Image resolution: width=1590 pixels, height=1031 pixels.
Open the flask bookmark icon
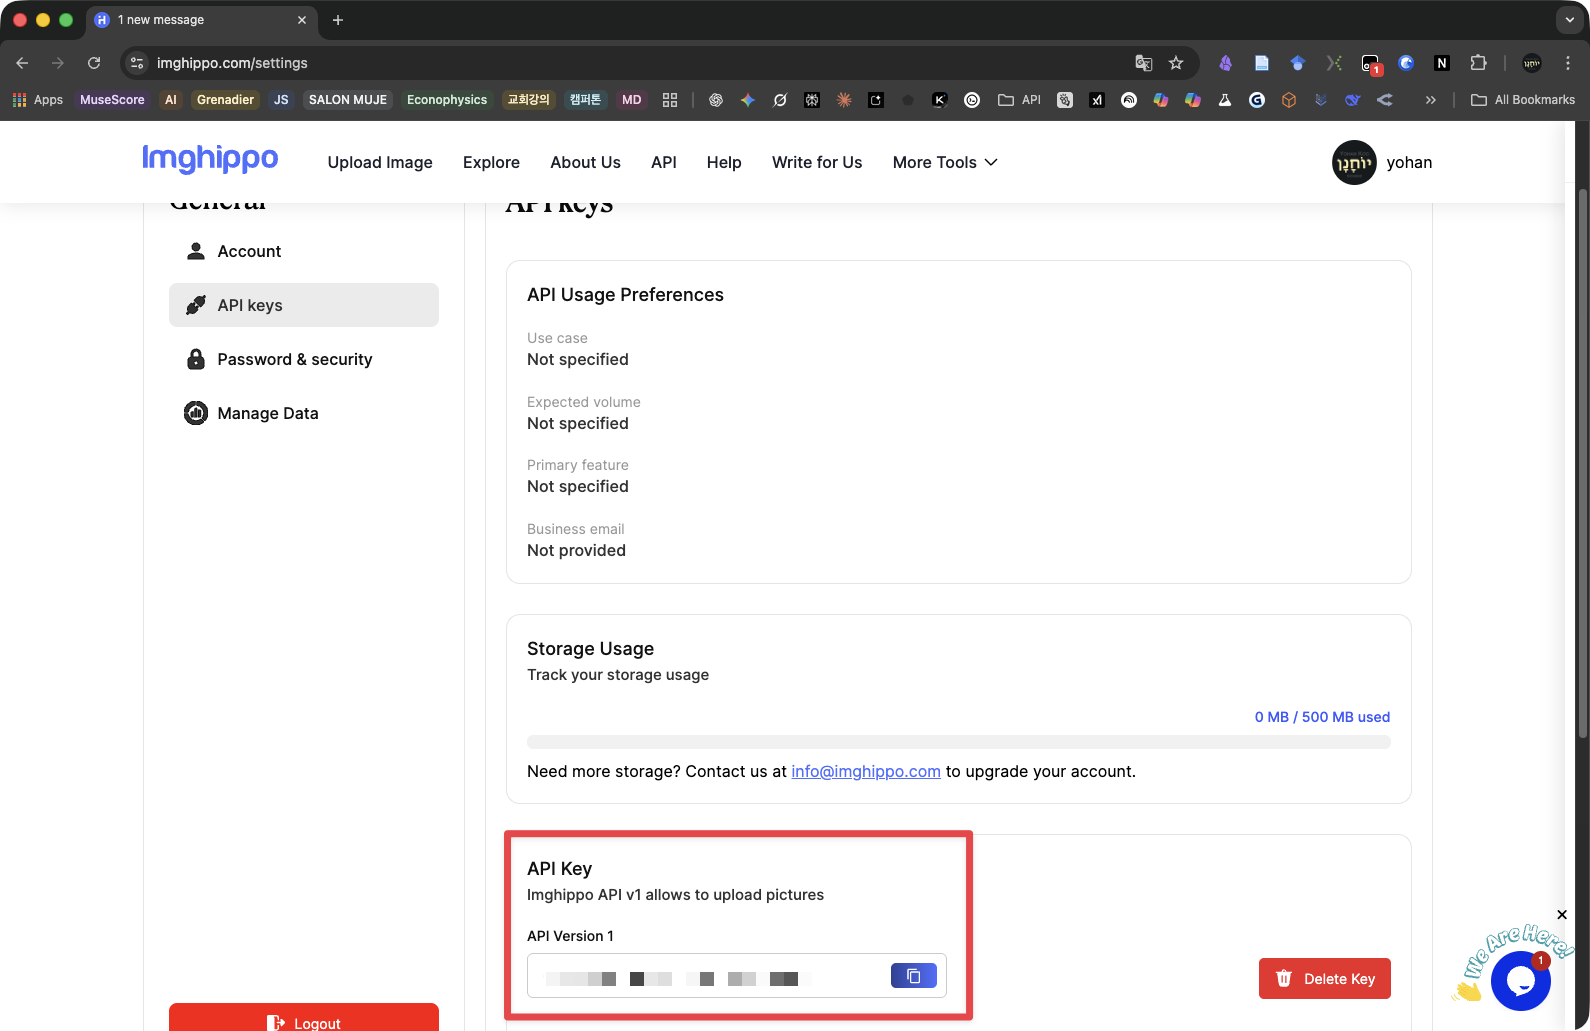pyautogui.click(x=1225, y=100)
